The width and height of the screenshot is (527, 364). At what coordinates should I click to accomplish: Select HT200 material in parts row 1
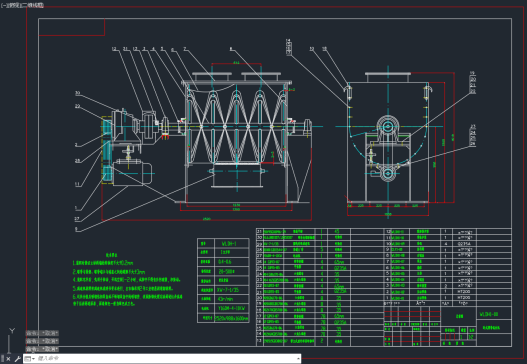[x=464, y=297]
